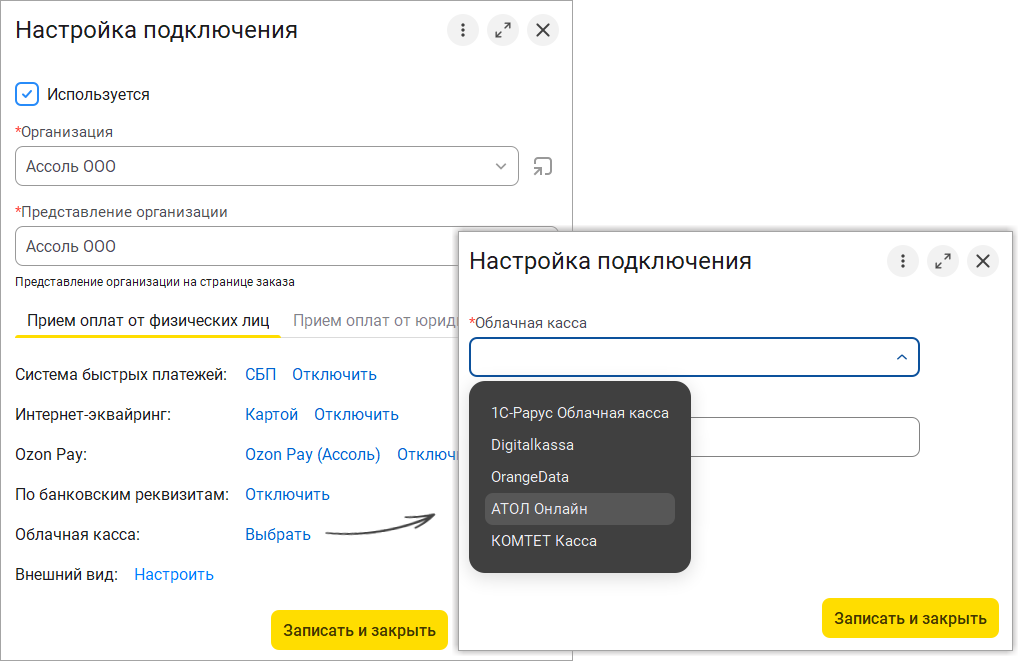The height and width of the screenshot is (661, 1019).
Task: Click Отключить for По банковским реквизитам
Action: 287,495
